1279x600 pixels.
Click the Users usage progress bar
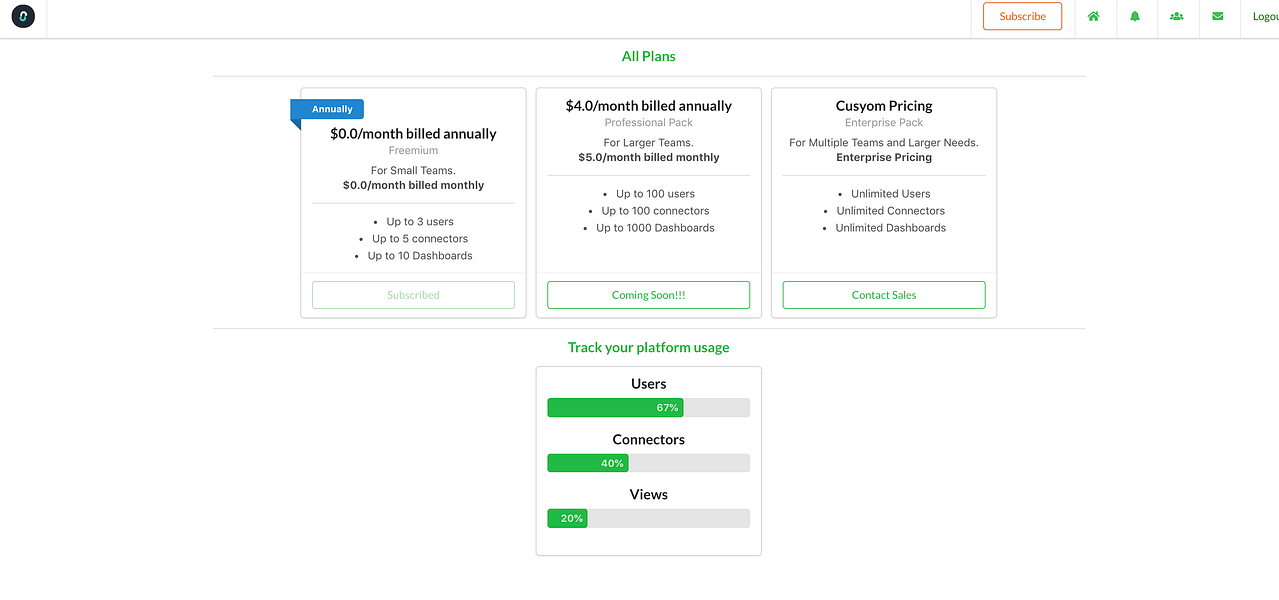(648, 408)
